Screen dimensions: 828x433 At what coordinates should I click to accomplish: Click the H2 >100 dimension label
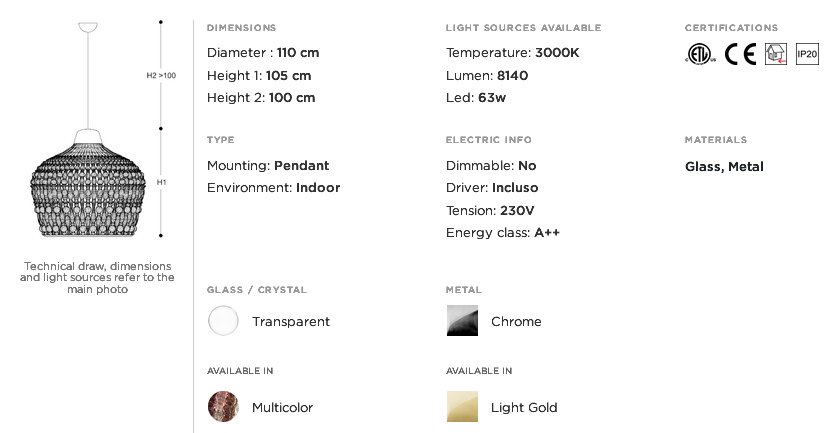(x=161, y=76)
